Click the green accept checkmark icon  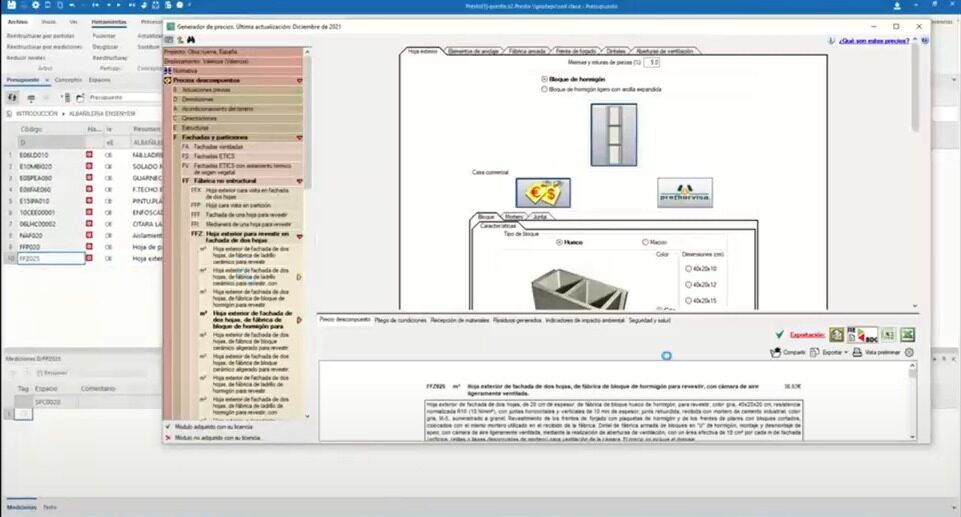tap(779, 335)
